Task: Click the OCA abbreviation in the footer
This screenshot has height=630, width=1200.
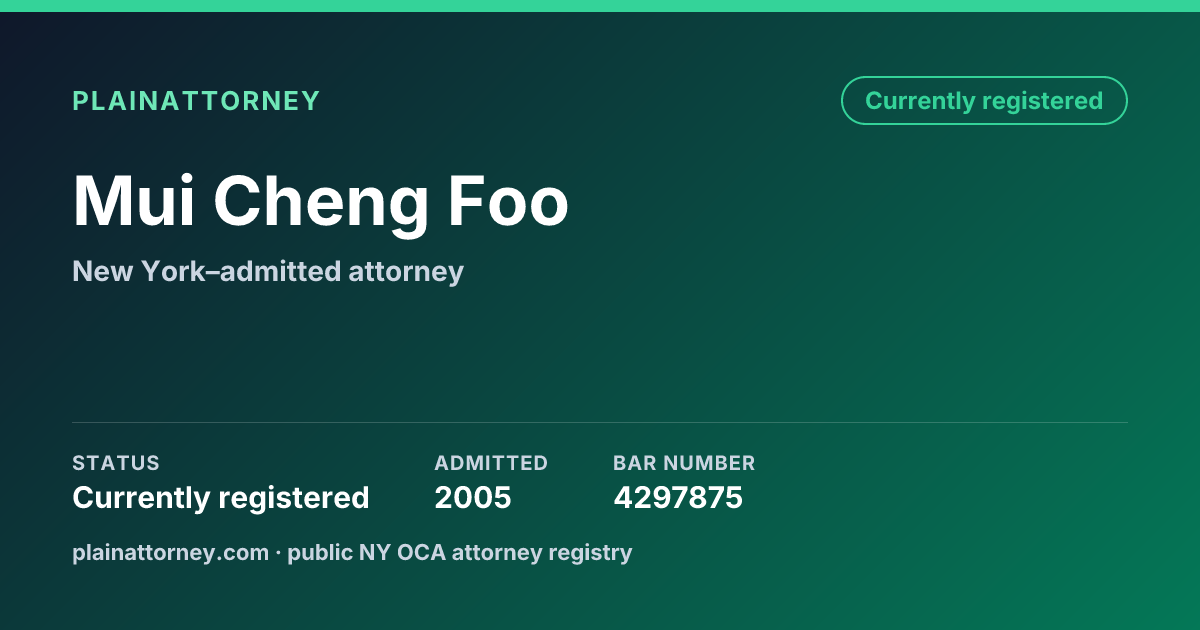Action: pos(424,552)
